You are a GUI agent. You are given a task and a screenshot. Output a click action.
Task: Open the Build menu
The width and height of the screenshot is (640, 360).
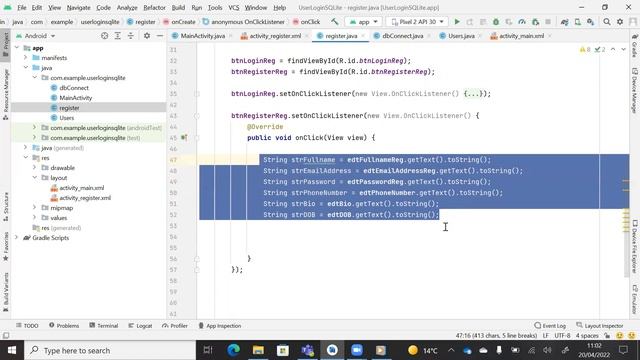pyautogui.click(x=178, y=7)
